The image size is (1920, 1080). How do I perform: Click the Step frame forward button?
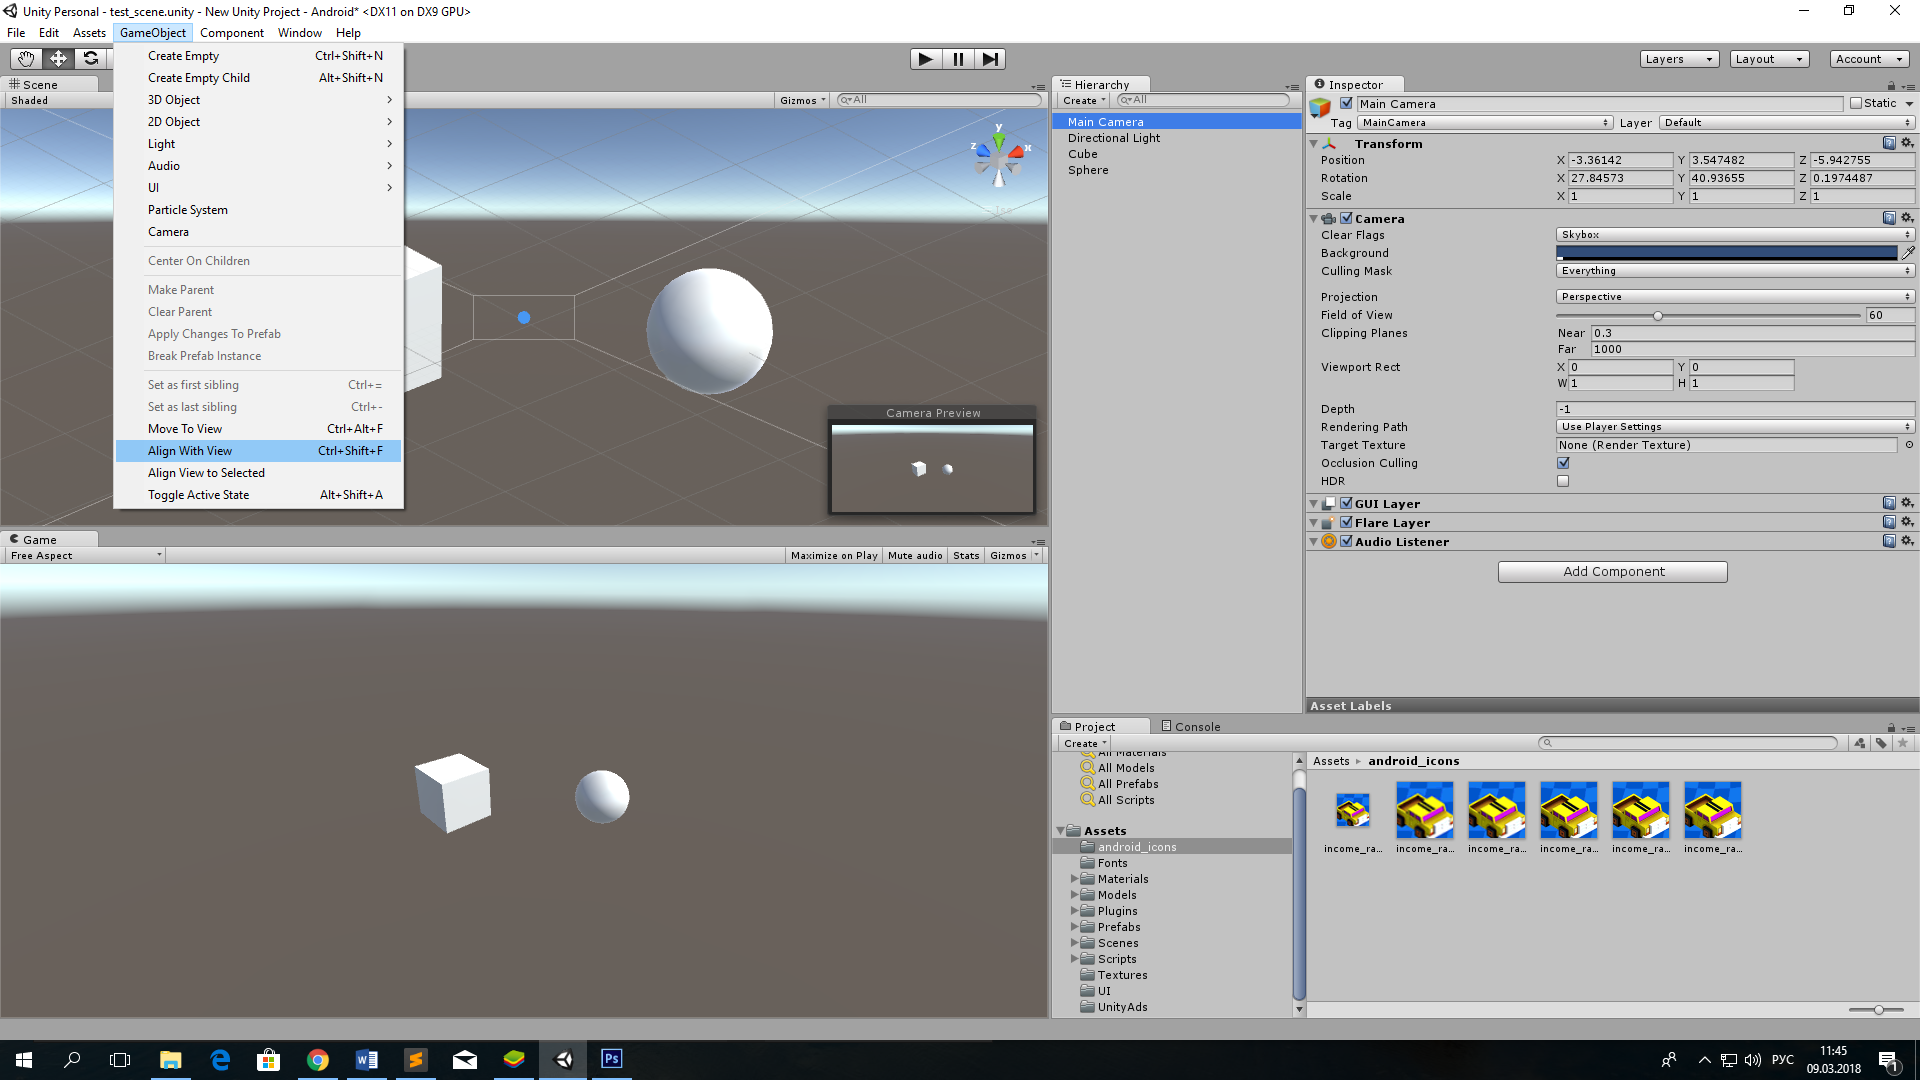(x=990, y=58)
